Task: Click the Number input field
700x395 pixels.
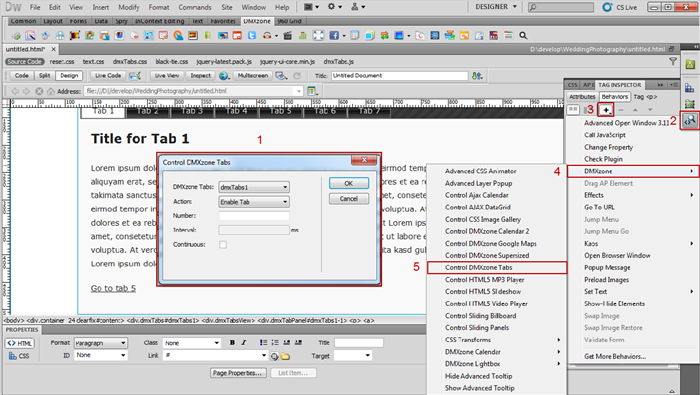Action: point(254,216)
